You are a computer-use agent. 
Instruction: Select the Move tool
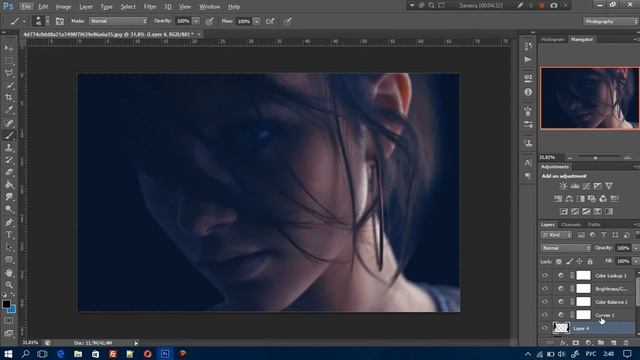[9, 48]
